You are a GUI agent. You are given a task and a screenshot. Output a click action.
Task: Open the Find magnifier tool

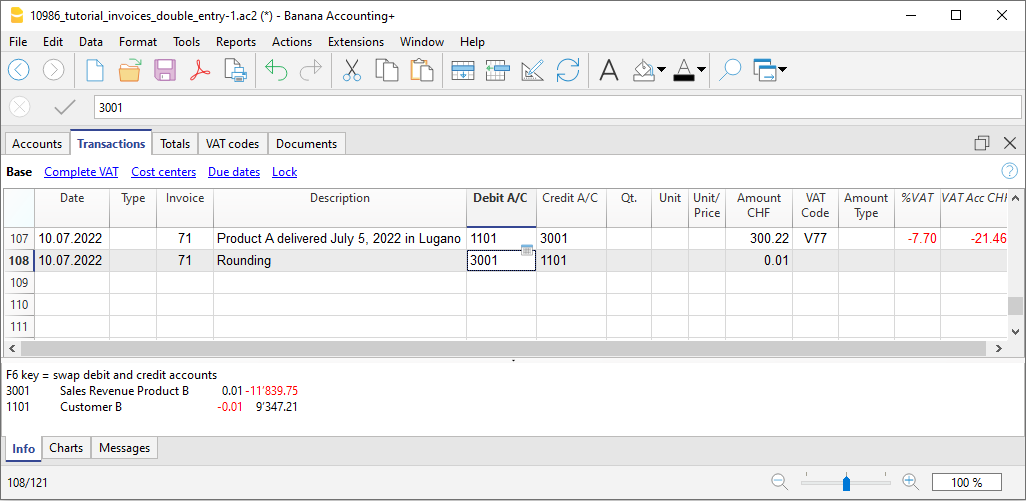[730, 70]
